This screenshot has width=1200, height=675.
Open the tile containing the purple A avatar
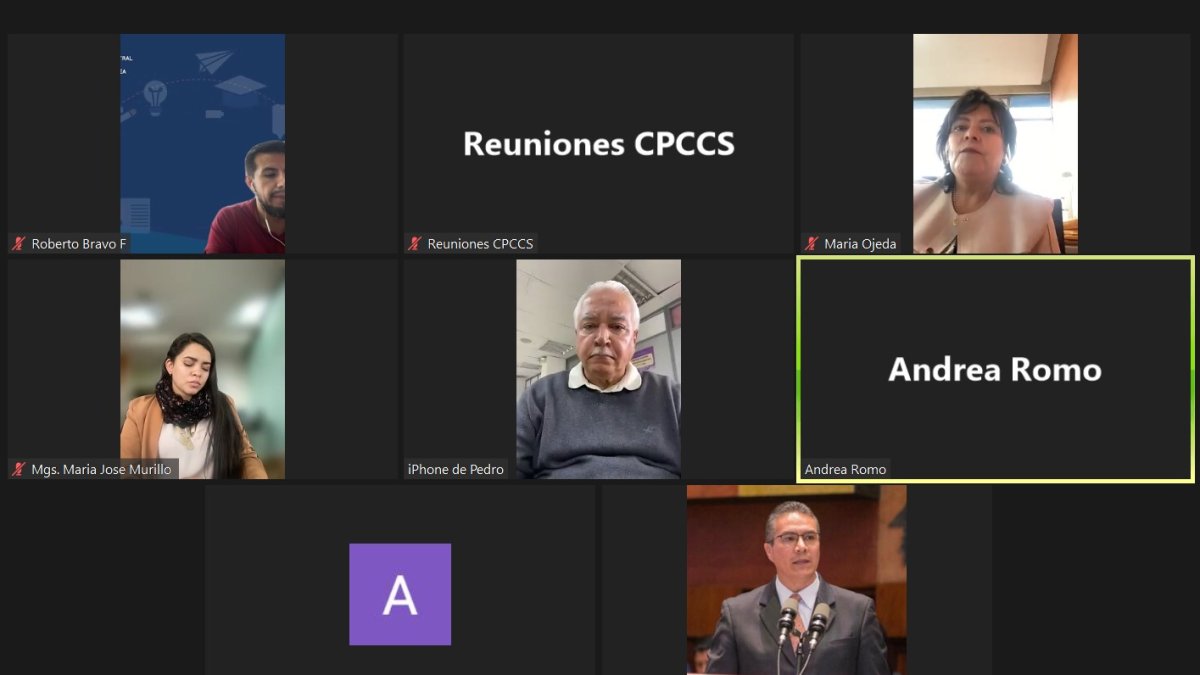pyautogui.click(x=400, y=594)
